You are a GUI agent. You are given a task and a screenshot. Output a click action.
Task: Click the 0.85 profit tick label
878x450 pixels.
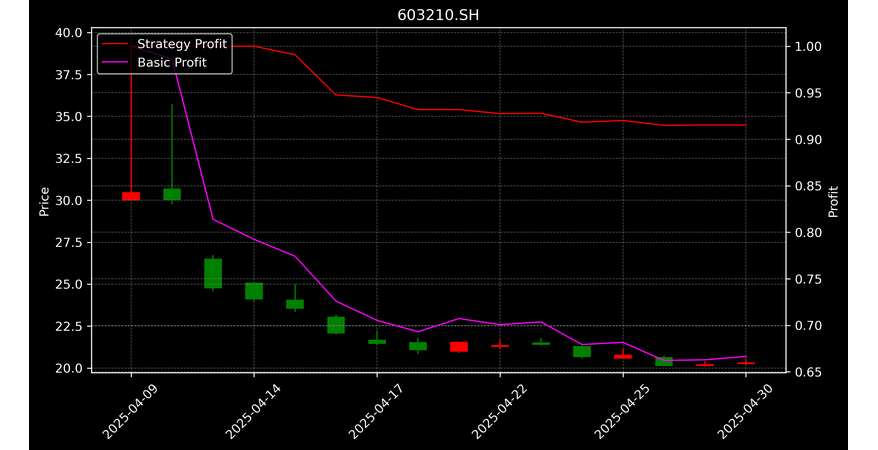coord(808,186)
